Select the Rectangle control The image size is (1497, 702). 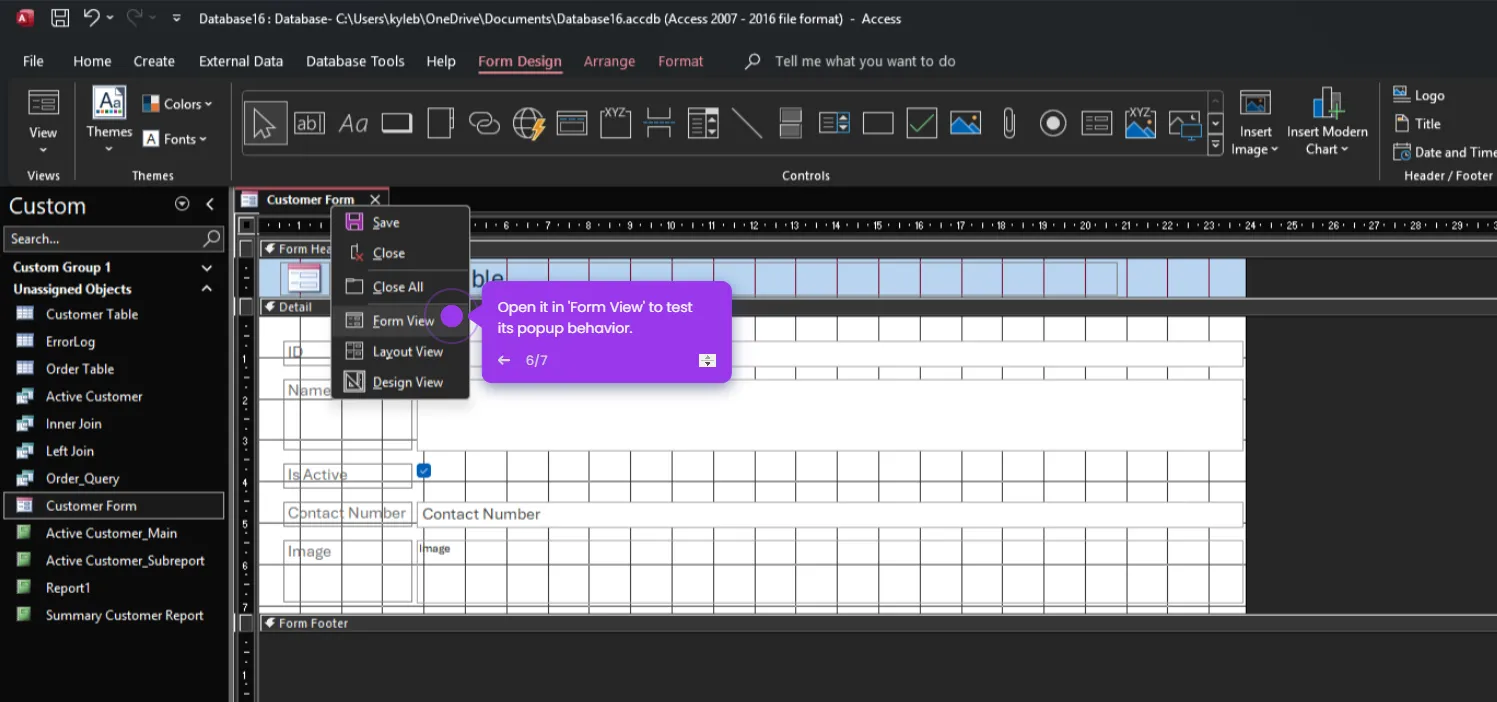(x=878, y=123)
